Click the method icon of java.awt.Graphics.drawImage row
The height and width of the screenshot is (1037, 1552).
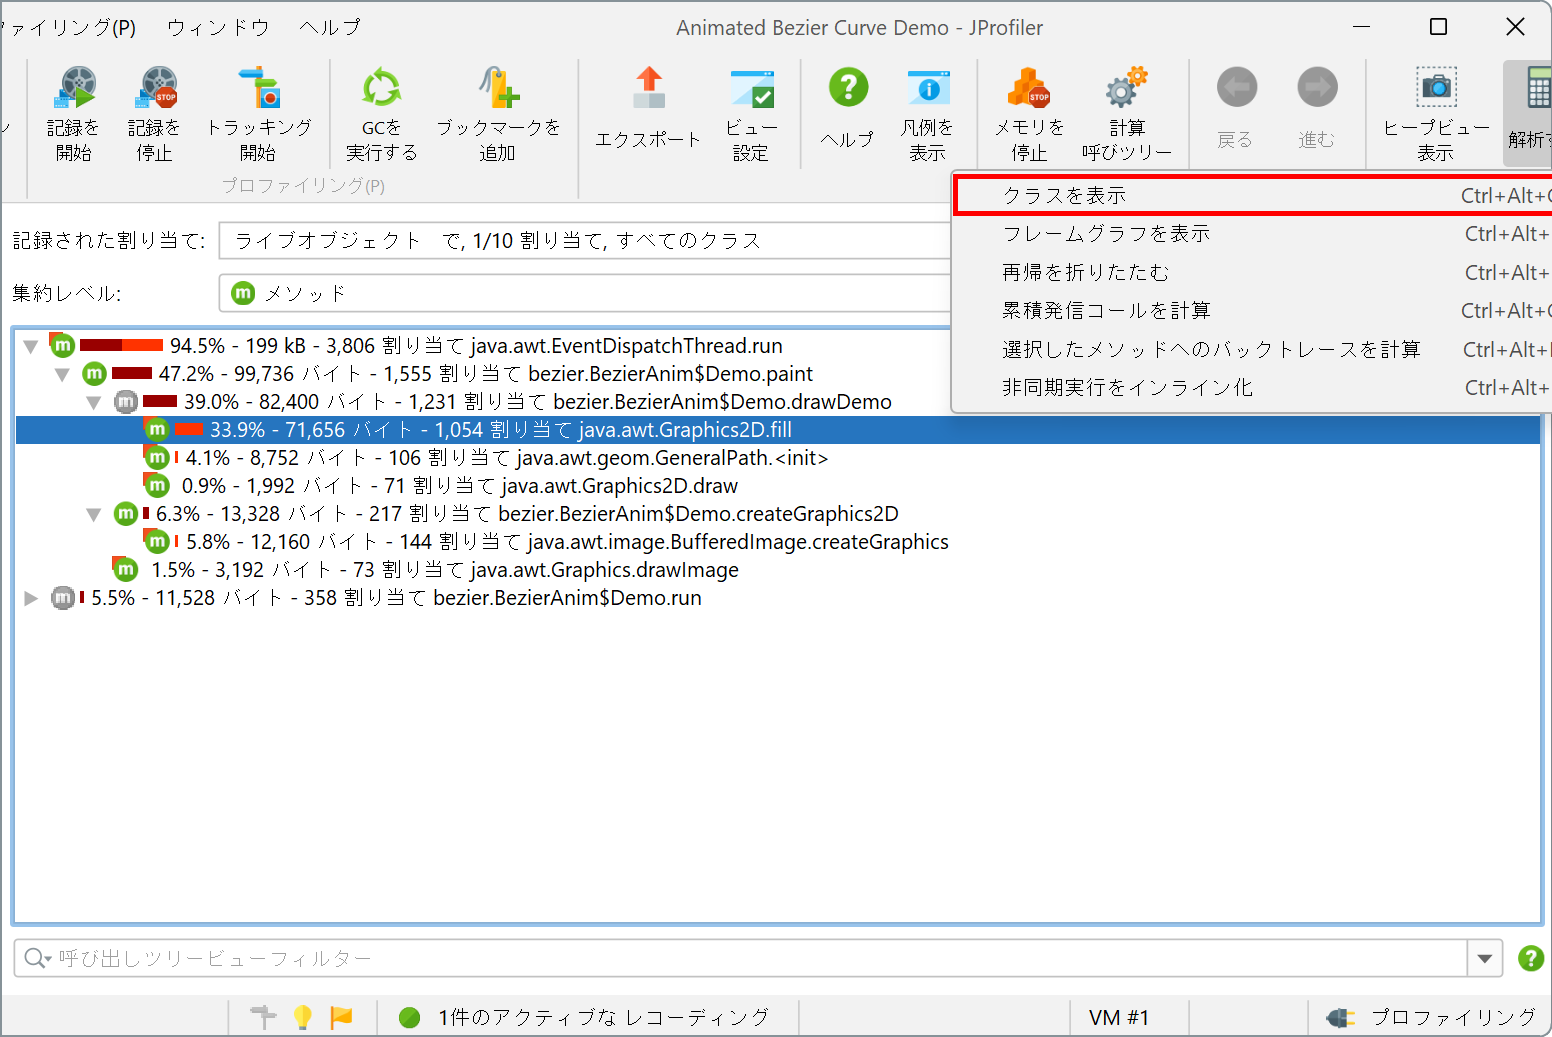pos(125,569)
